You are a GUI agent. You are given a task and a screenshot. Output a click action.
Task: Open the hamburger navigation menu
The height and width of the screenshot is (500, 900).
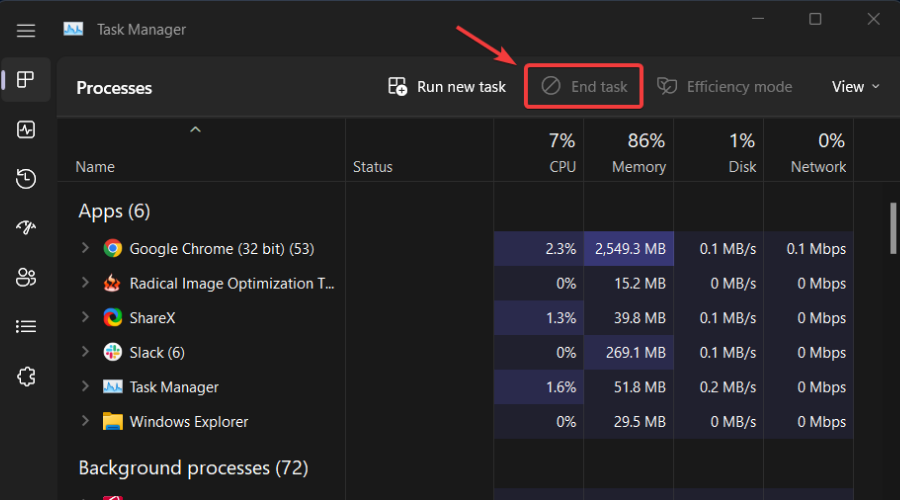[26, 30]
